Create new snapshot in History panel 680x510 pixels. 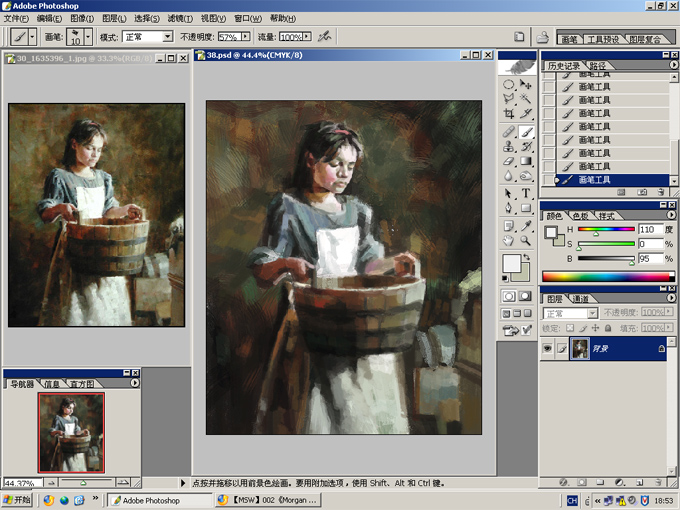642,192
